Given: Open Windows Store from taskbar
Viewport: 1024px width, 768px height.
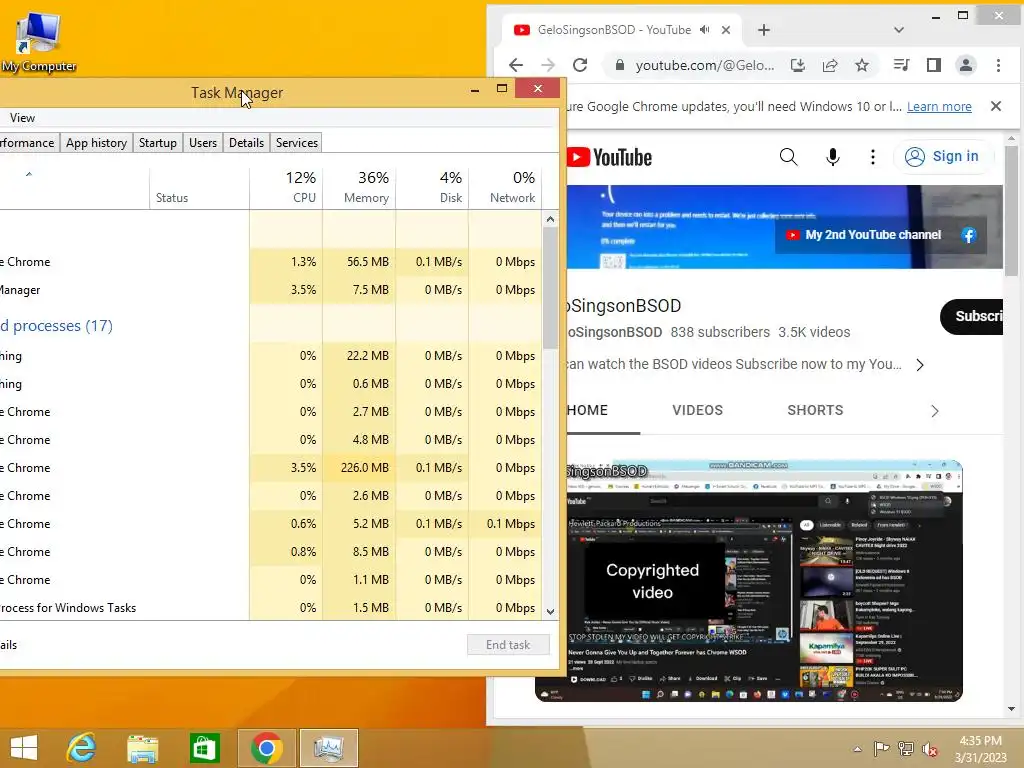Looking at the screenshot, I should 204,748.
